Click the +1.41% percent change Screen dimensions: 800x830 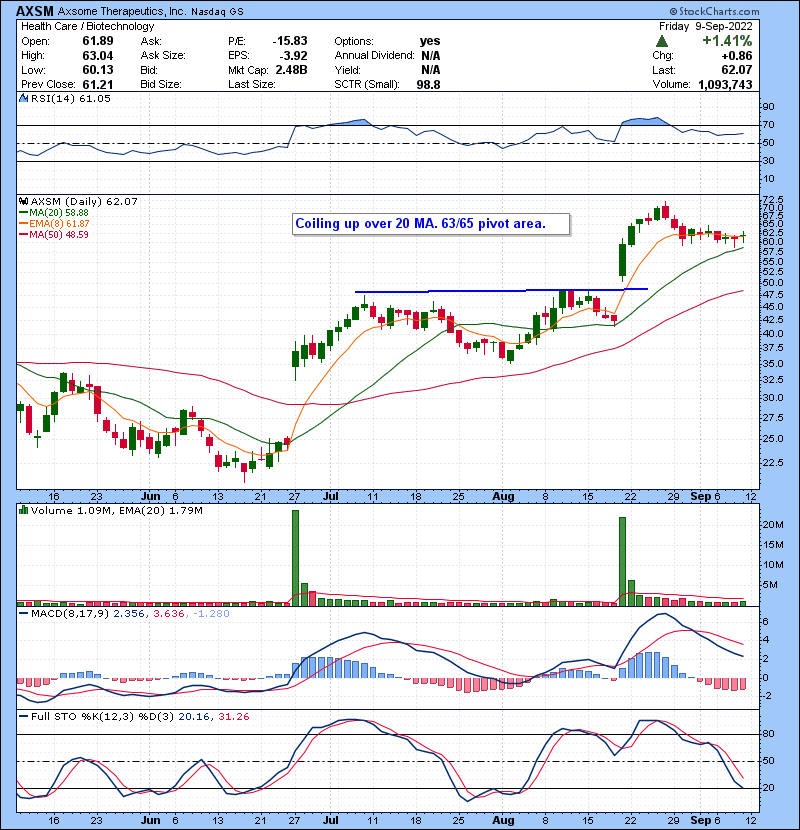[727, 41]
